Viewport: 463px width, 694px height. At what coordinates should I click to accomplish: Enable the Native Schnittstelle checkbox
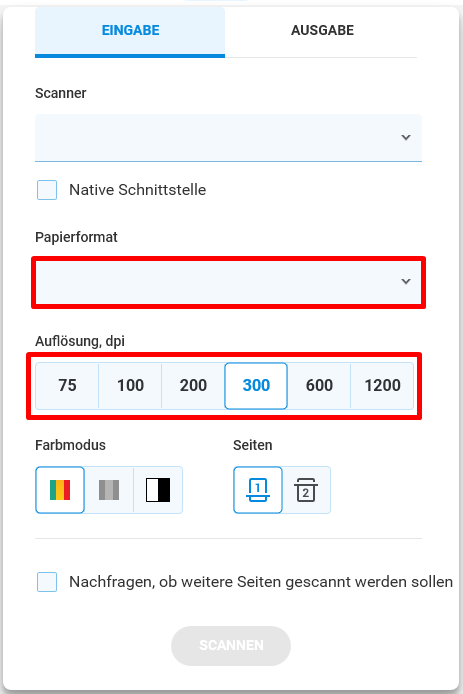click(47, 190)
